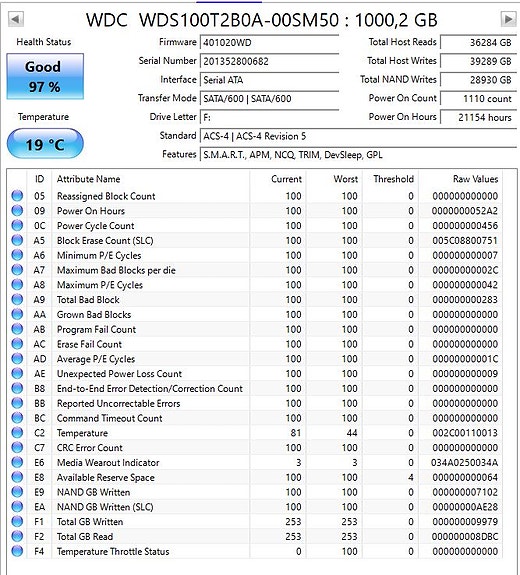Click status orb for Program Fail Count
The width and height of the screenshot is (520, 575).
(17, 329)
